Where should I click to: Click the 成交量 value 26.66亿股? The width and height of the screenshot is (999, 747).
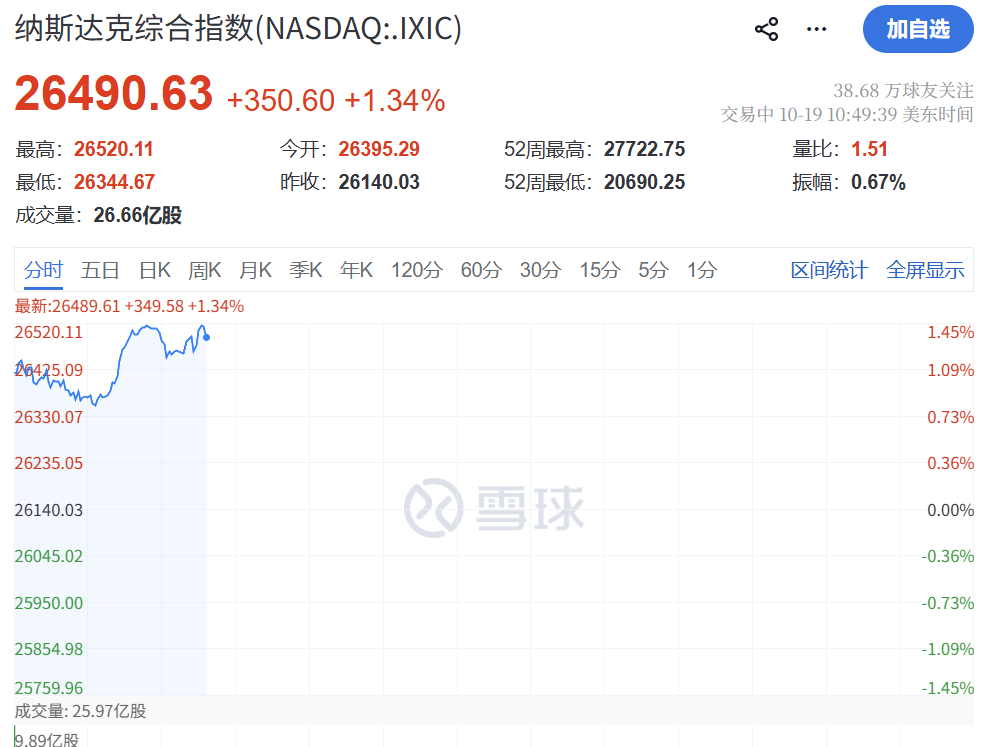138,215
